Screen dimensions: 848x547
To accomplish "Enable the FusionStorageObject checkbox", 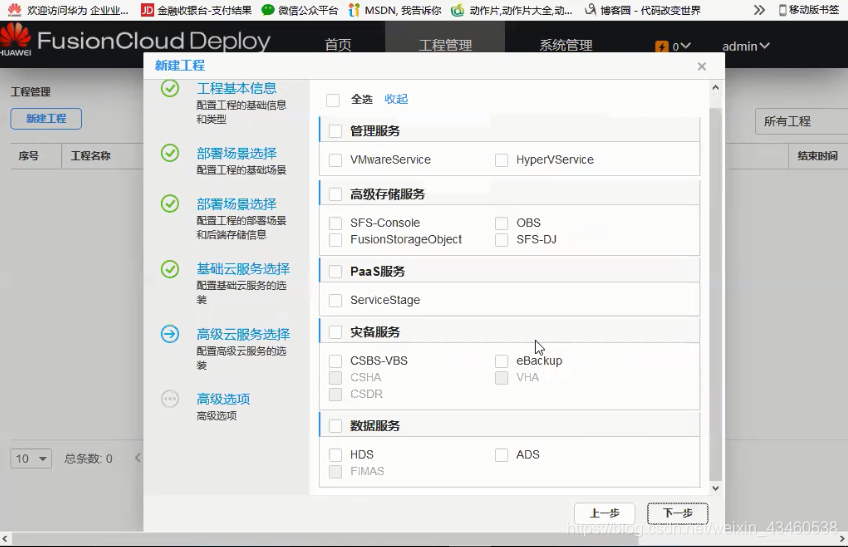I will point(335,240).
